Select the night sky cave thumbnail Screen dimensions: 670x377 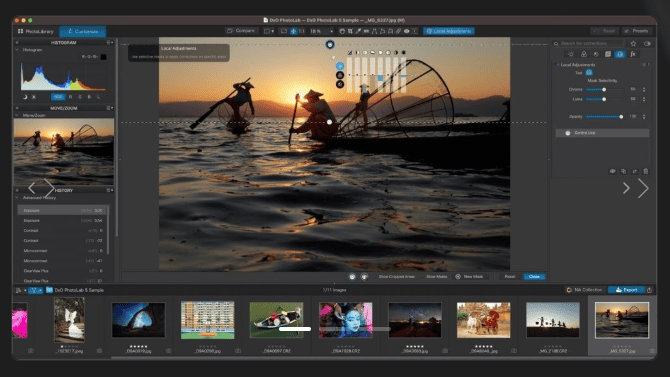point(138,320)
